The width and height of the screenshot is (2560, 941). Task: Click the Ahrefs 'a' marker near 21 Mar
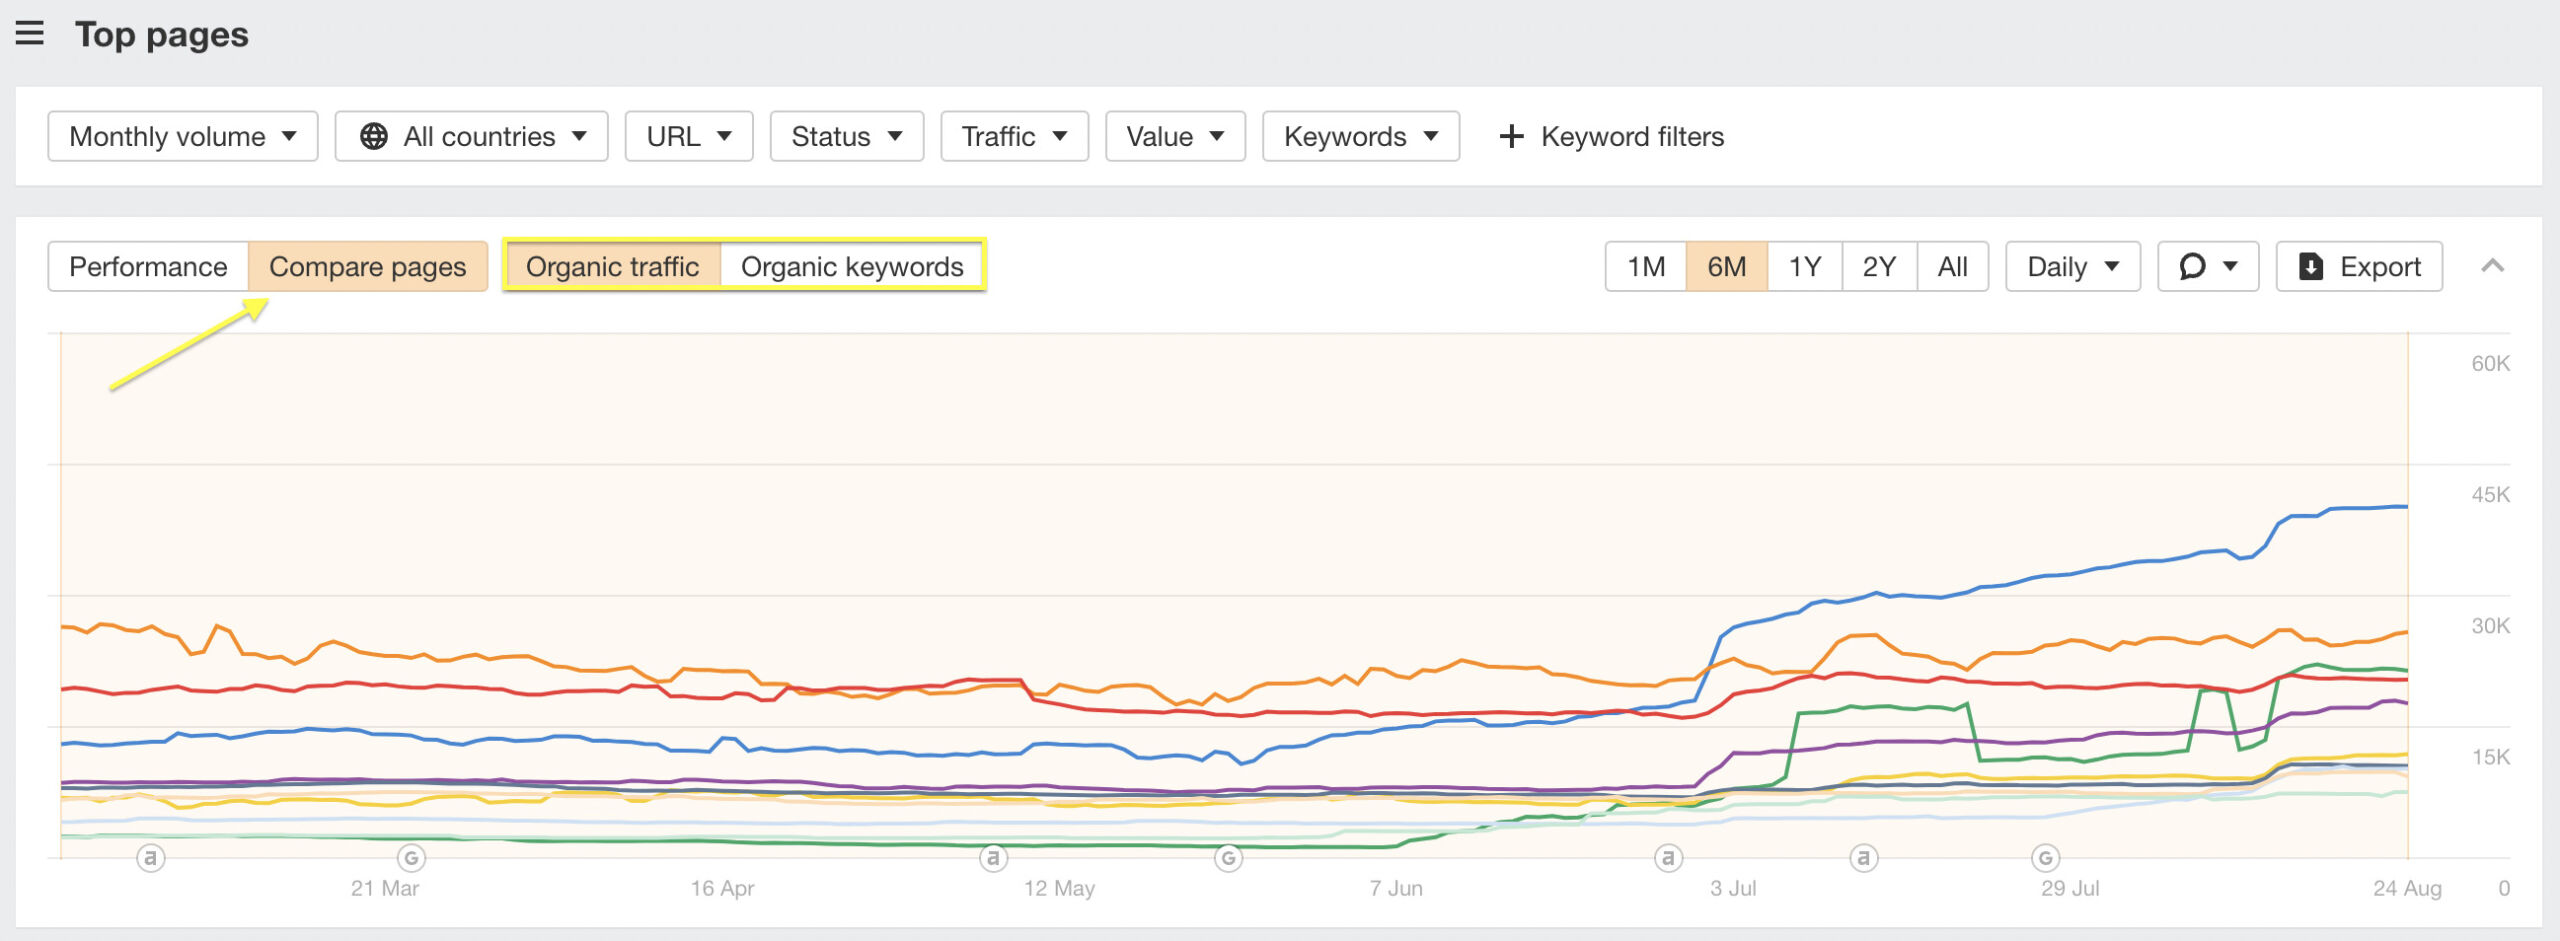coord(150,857)
